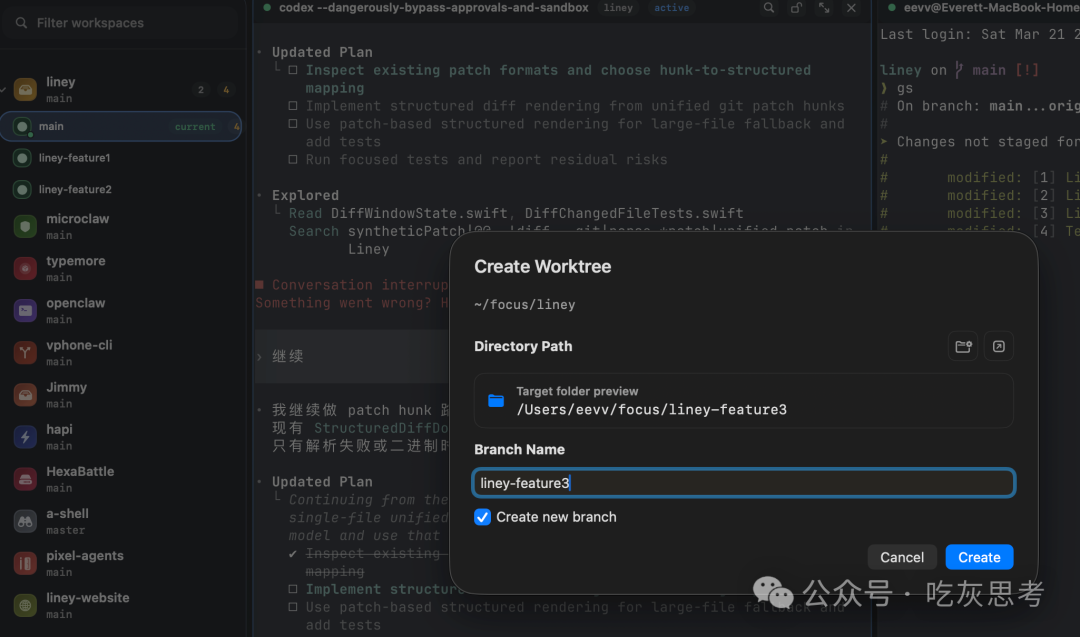The image size is (1080, 637).
Task: Click the liney-feature2 worktree status icon
Action: point(22,189)
